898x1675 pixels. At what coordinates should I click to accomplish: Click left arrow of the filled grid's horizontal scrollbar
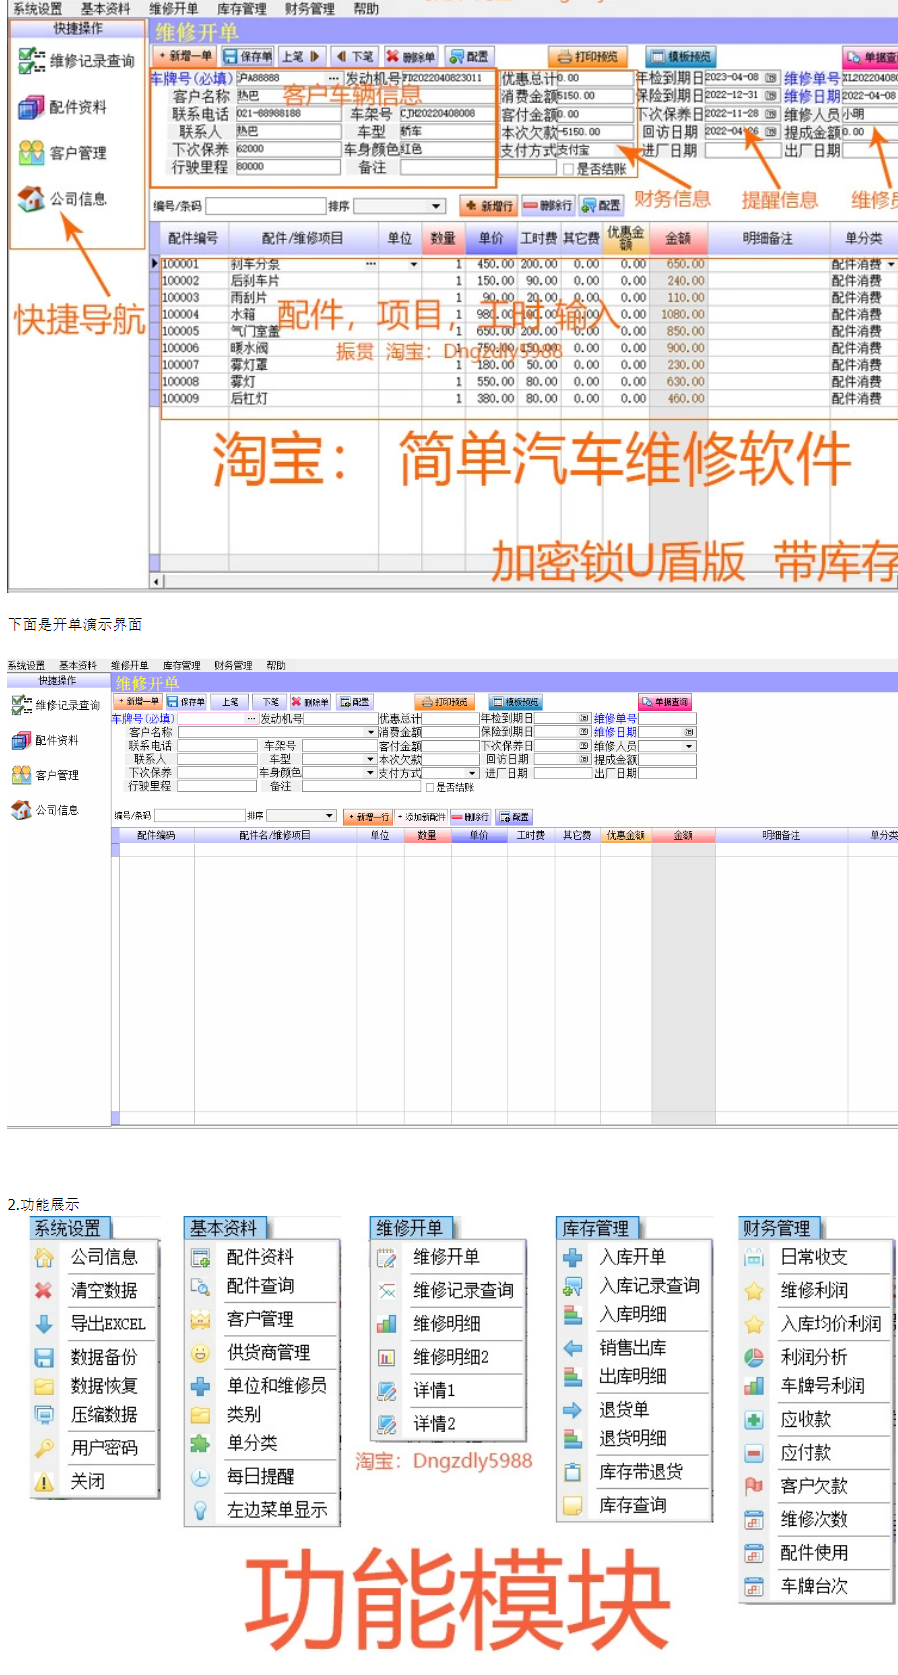156,581
